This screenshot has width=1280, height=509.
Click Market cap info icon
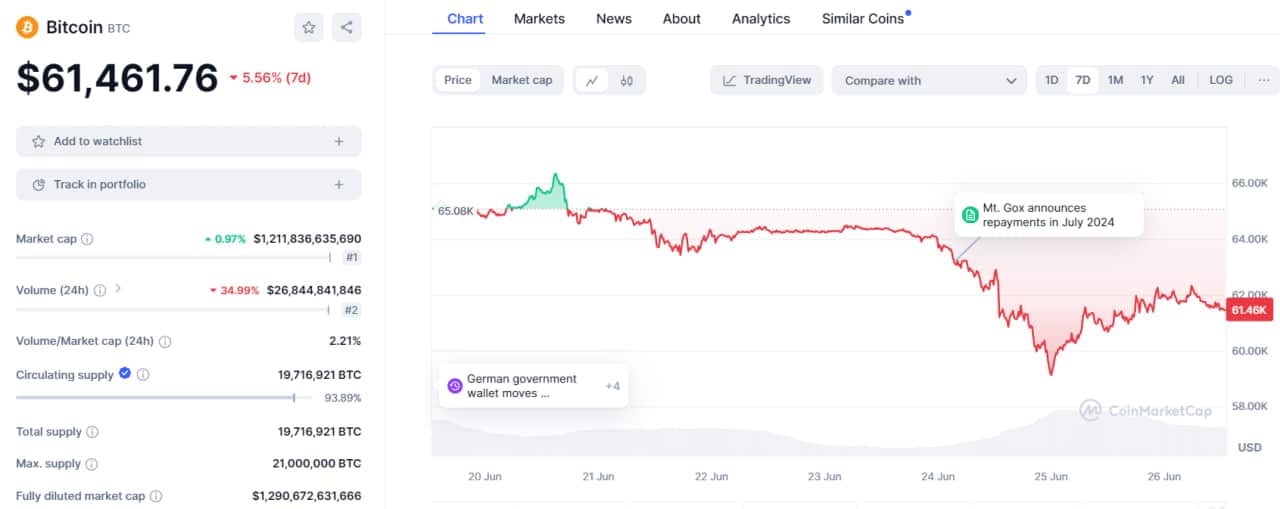(87, 240)
